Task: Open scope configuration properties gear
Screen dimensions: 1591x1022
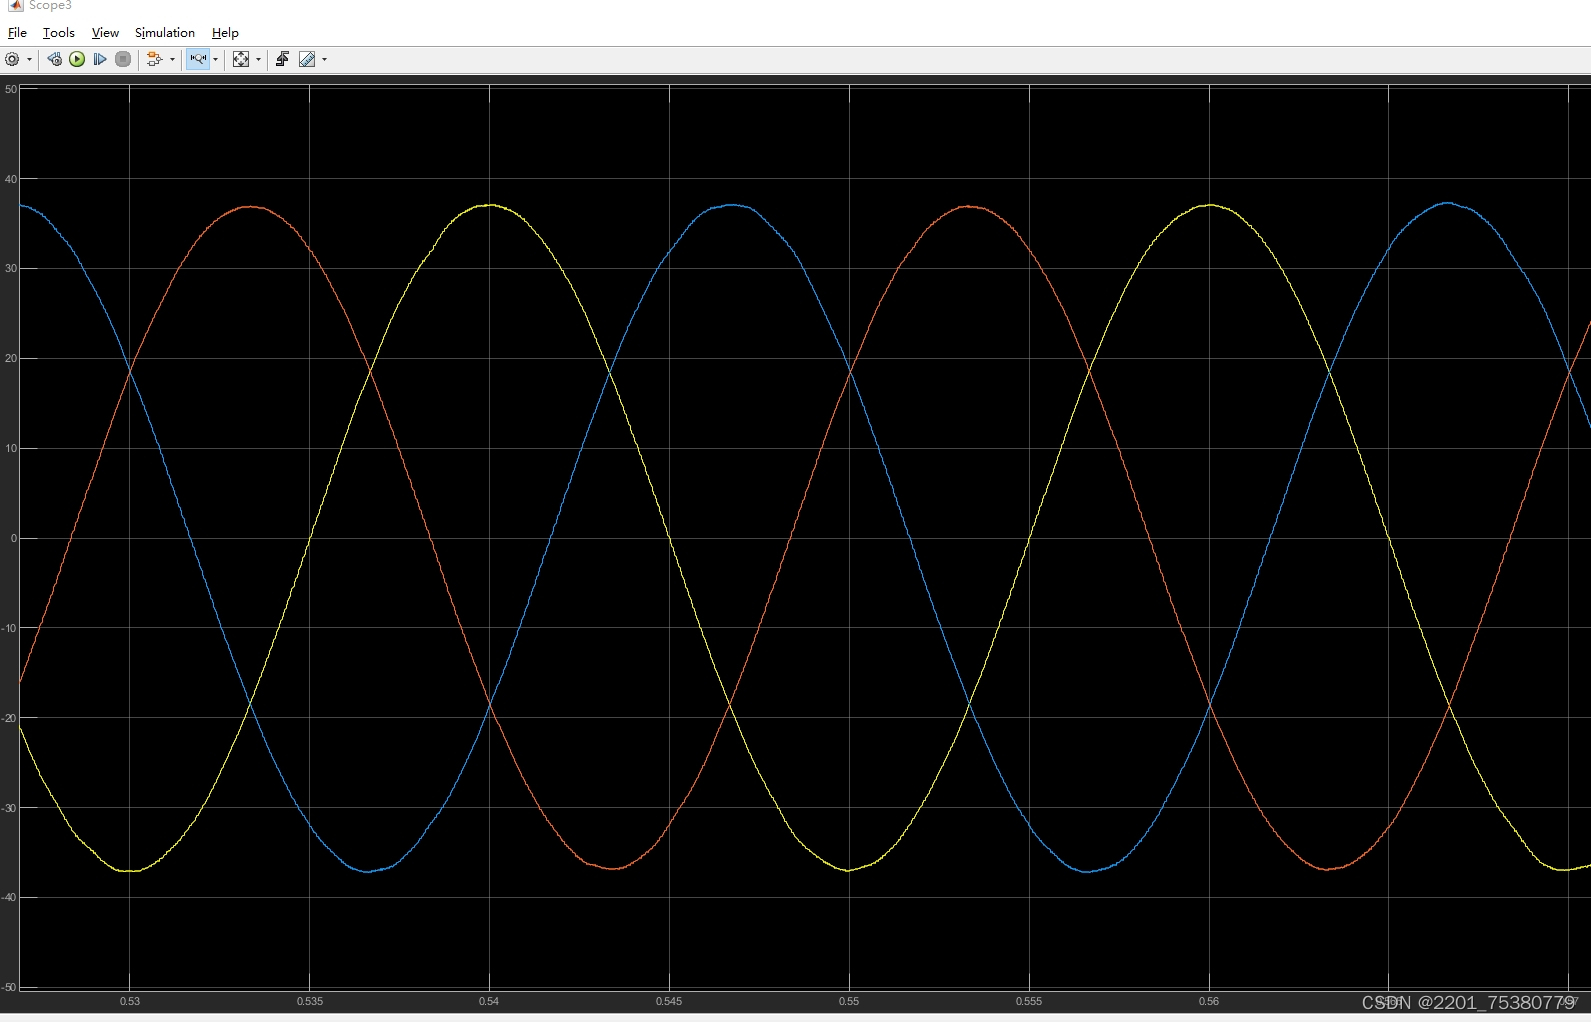Action: pos(12,60)
